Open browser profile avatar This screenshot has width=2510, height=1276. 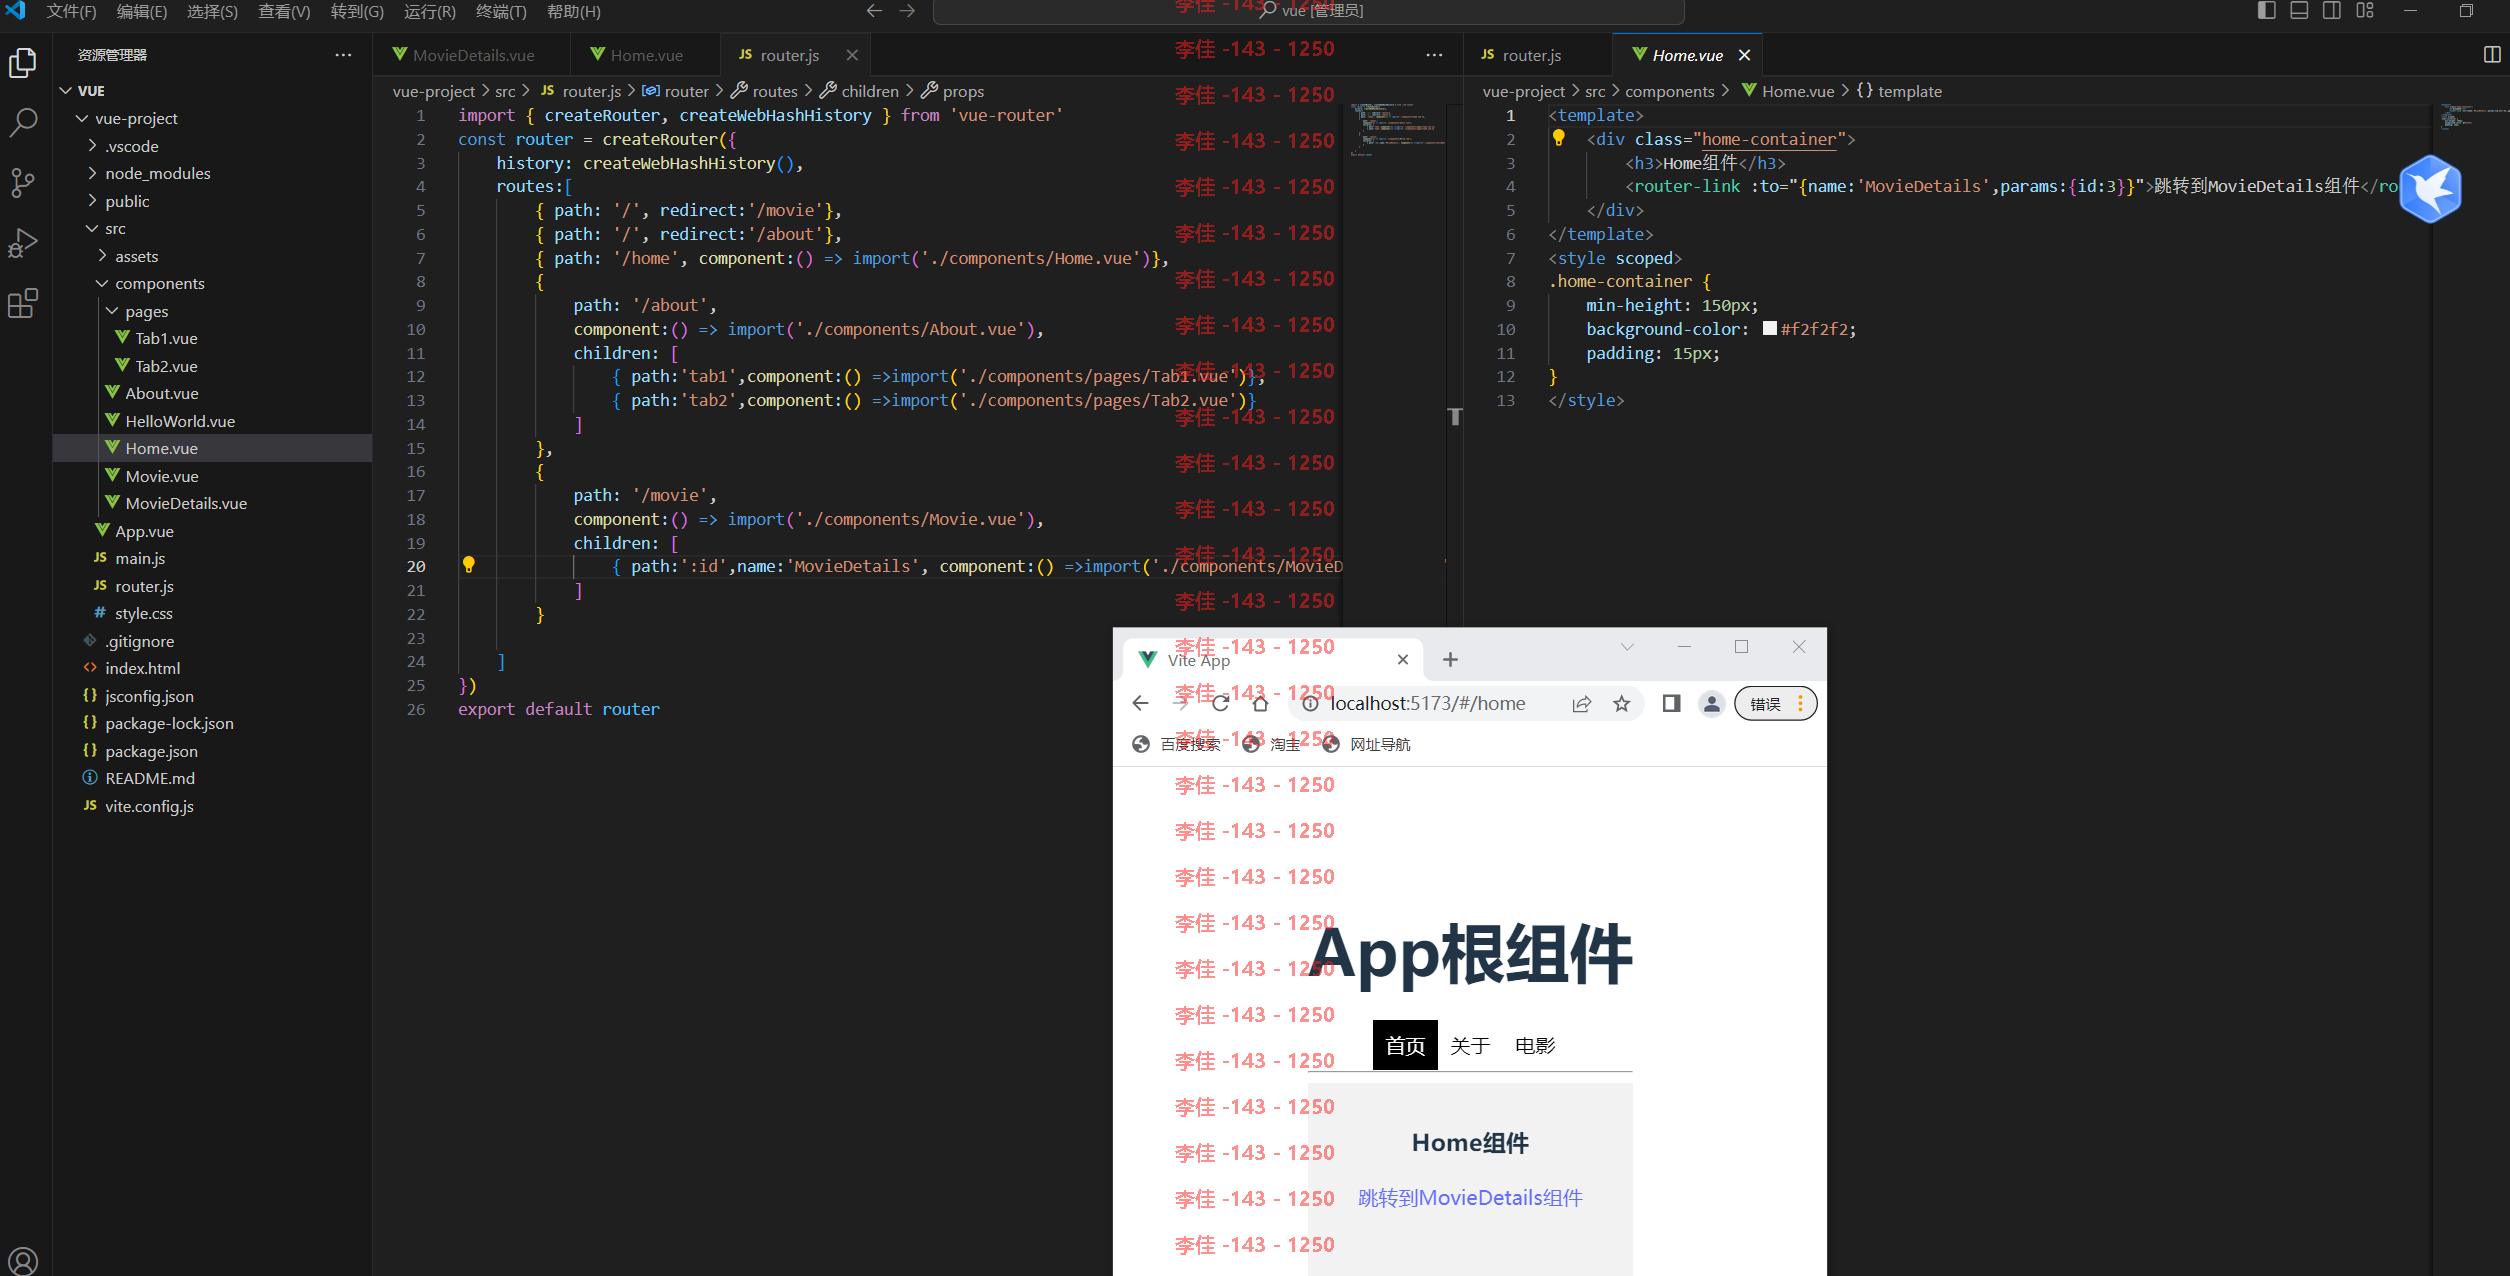click(1712, 704)
